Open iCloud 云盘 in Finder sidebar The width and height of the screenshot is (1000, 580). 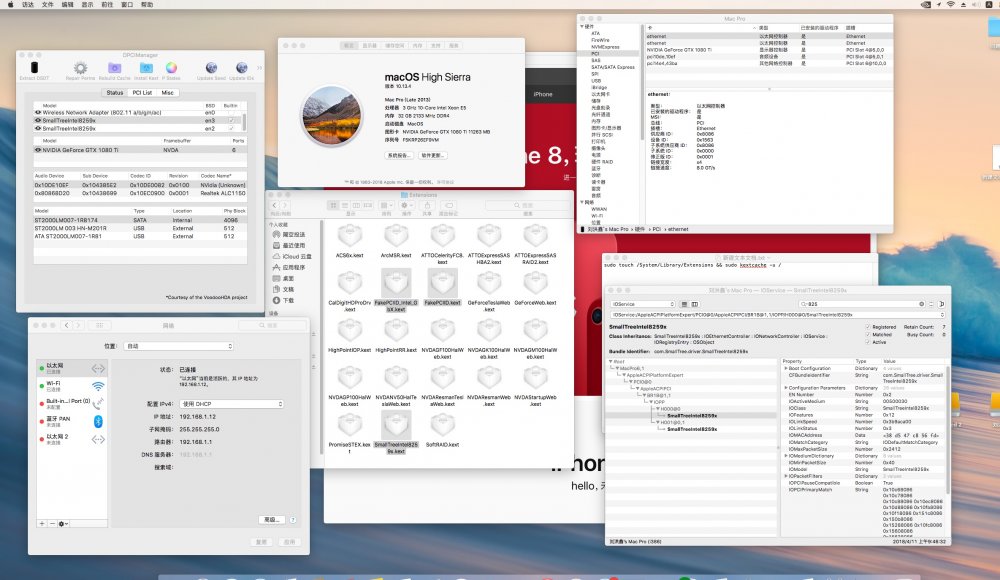[x=292, y=256]
